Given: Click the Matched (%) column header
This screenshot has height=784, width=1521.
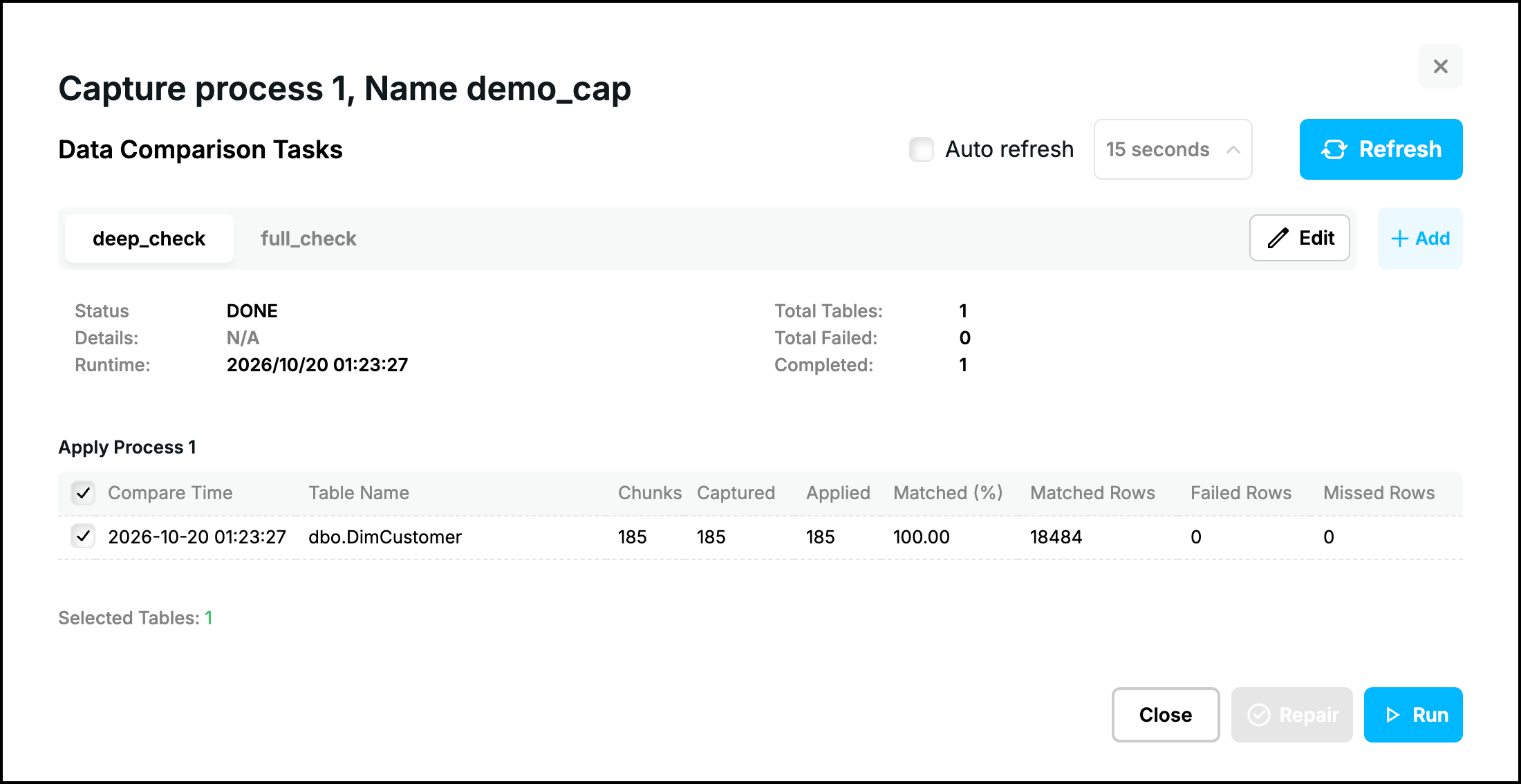Looking at the screenshot, I should 948,493.
